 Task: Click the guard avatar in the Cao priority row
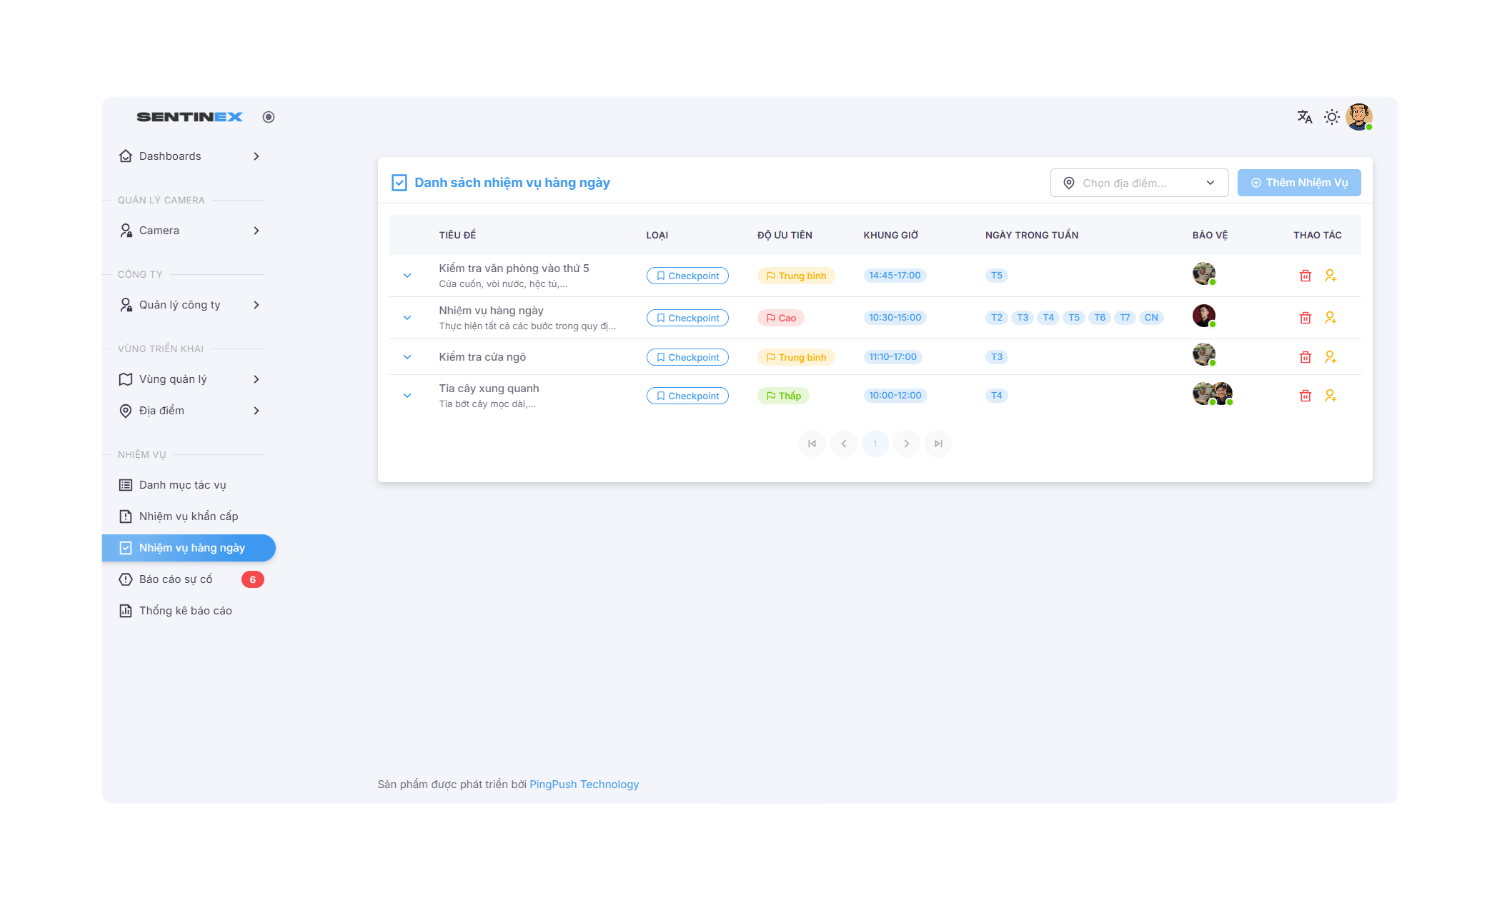(x=1203, y=316)
